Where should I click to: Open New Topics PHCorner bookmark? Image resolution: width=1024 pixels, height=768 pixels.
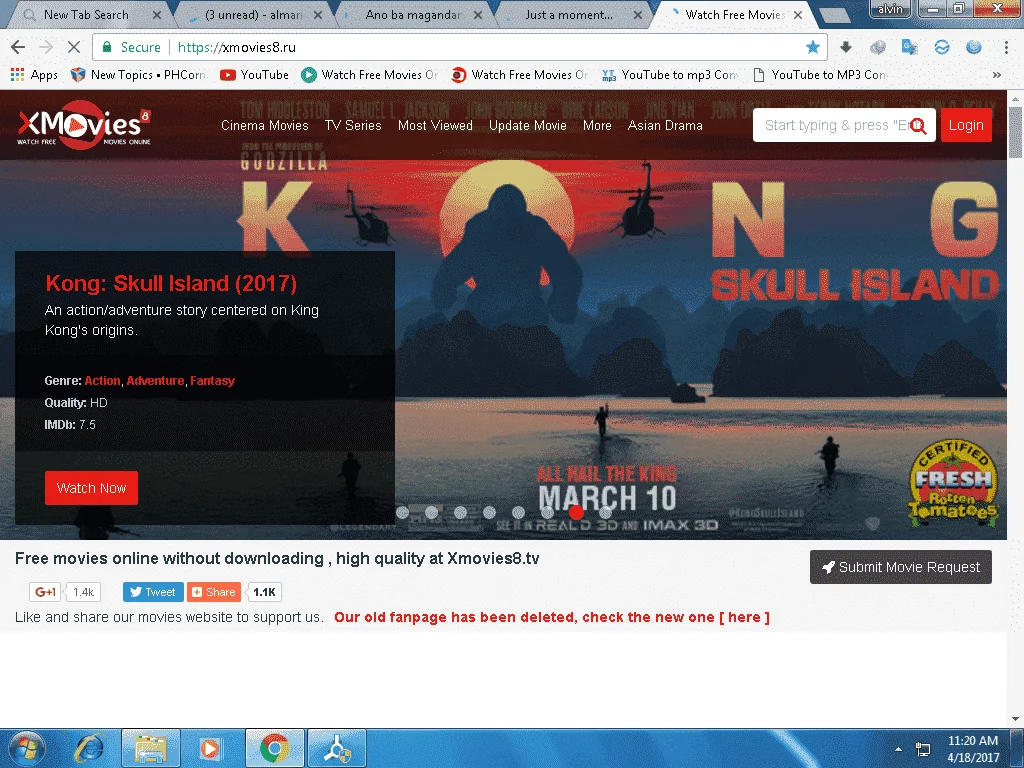138,75
